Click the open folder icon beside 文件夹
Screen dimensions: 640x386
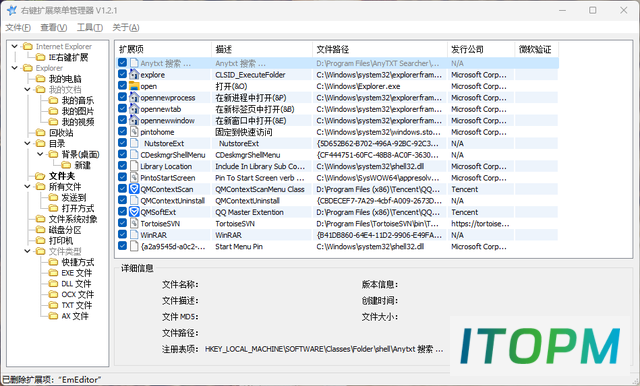(40, 176)
